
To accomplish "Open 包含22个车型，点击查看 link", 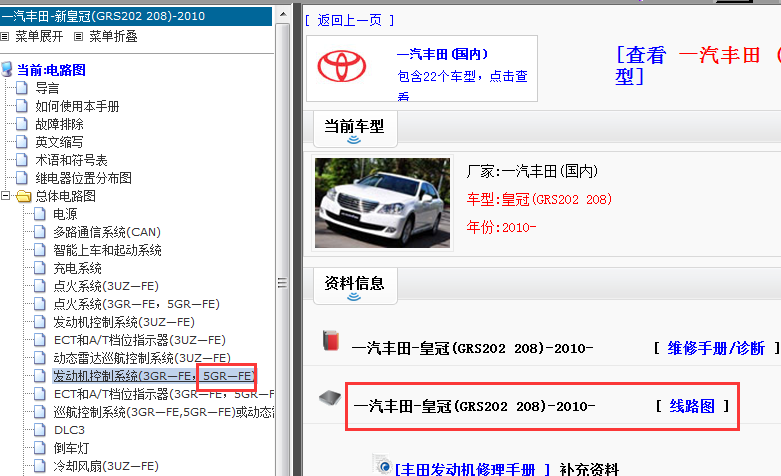I will [x=462, y=86].
